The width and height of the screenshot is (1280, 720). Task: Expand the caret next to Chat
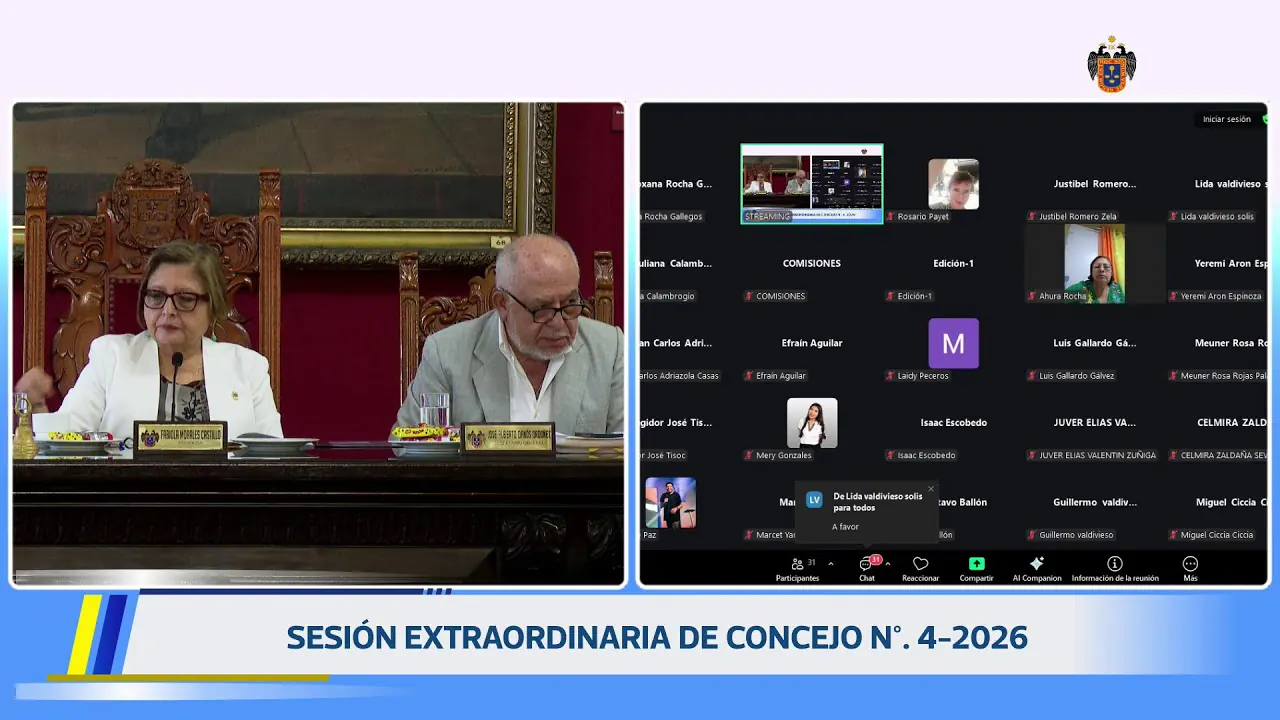click(887, 564)
